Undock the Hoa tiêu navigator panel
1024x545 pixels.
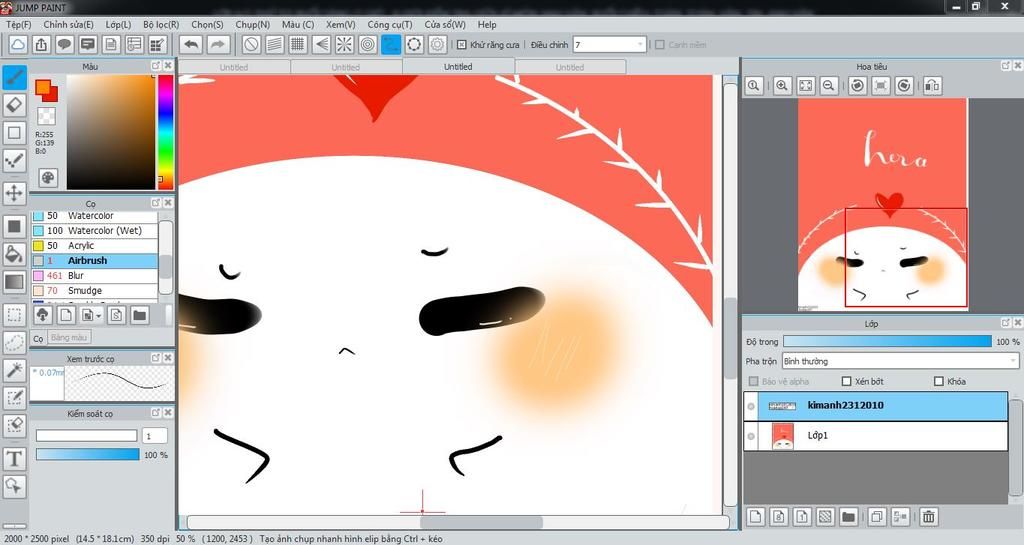click(x=1006, y=66)
